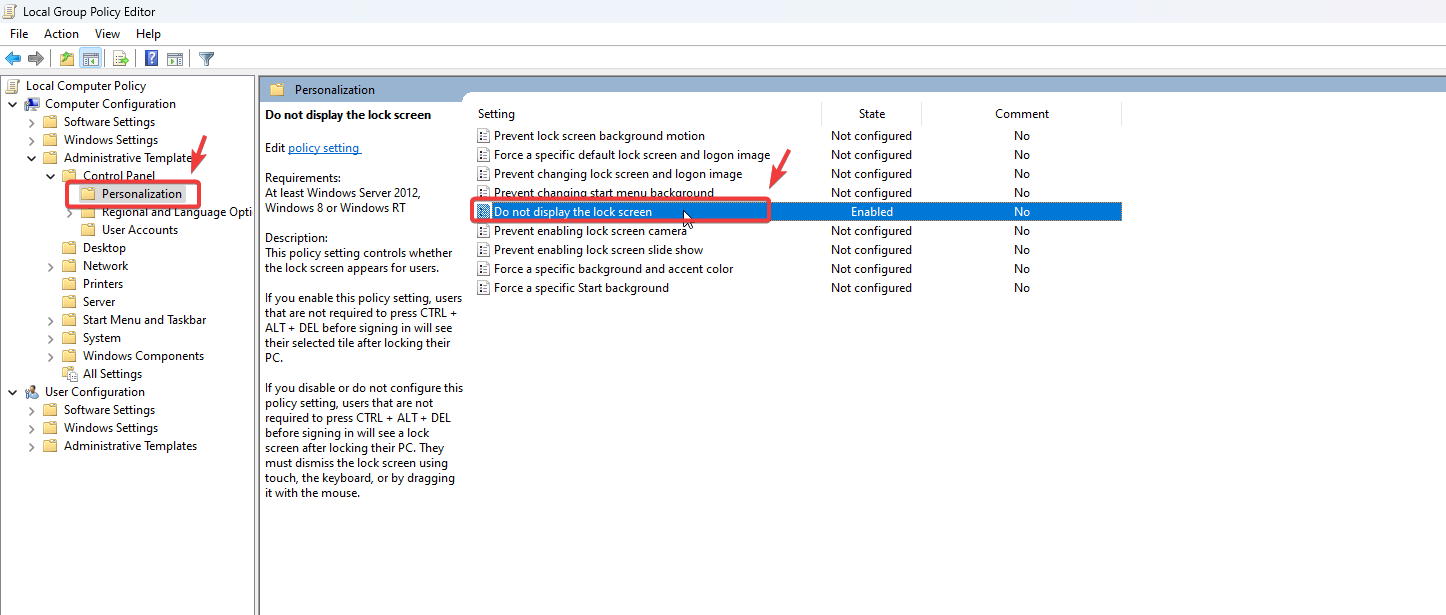Select User Accounts in the tree
This screenshot has height=615, width=1446.
140,230
